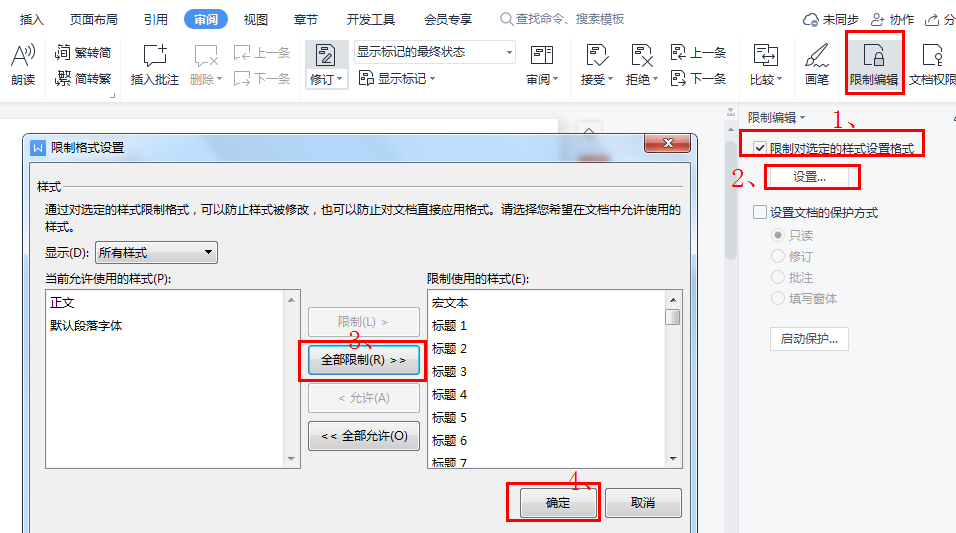Select the 批注 radio button
The width and height of the screenshot is (956, 533).
tap(778, 277)
